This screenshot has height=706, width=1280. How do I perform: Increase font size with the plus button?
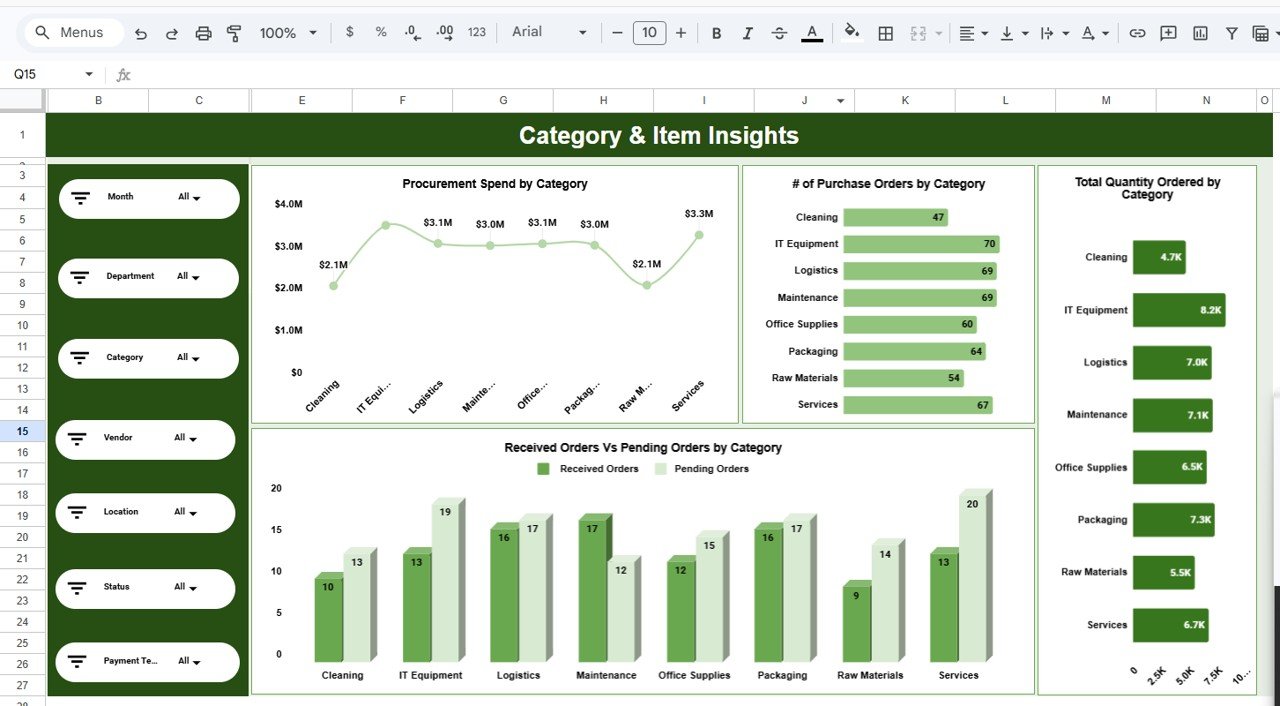(x=681, y=32)
